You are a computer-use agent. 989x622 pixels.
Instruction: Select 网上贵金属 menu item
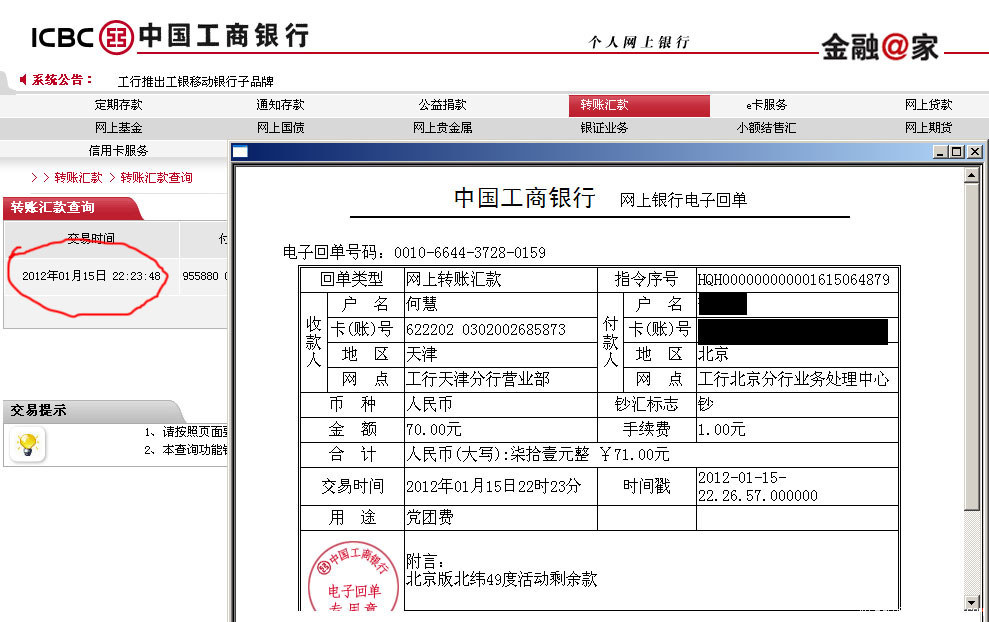click(442, 127)
